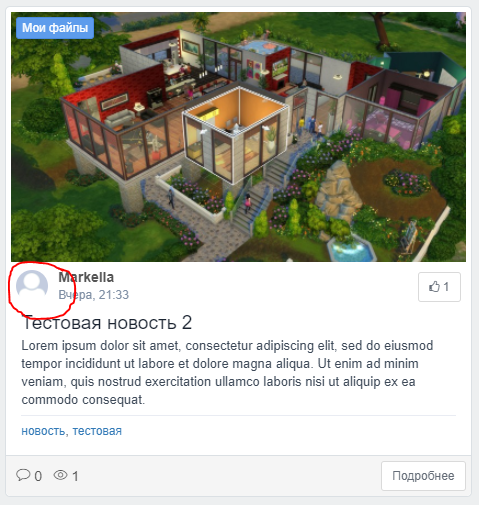Like the post with thumbs-up button
This screenshot has height=505, width=479.
coord(439,287)
